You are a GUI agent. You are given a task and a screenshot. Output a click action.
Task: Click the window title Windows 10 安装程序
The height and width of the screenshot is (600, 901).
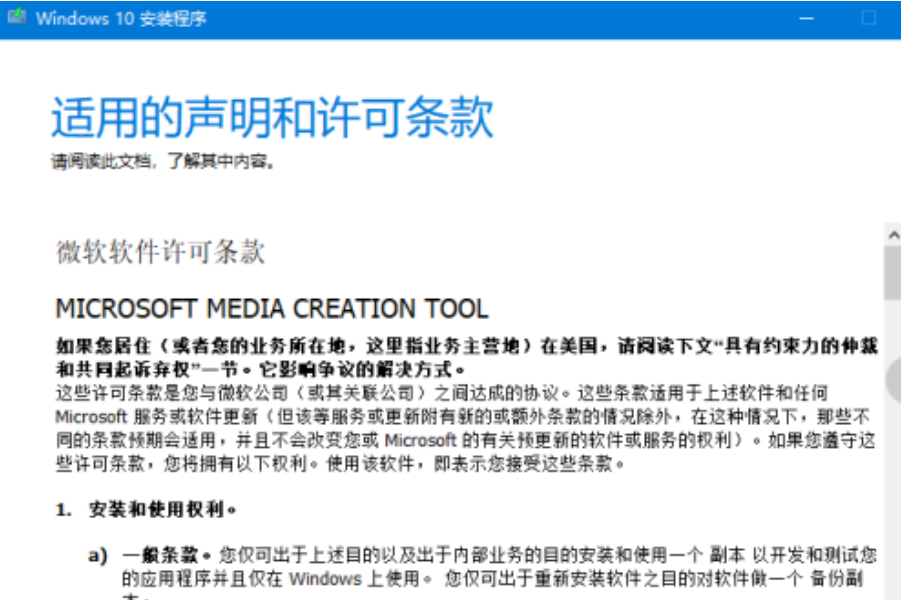(x=121, y=18)
